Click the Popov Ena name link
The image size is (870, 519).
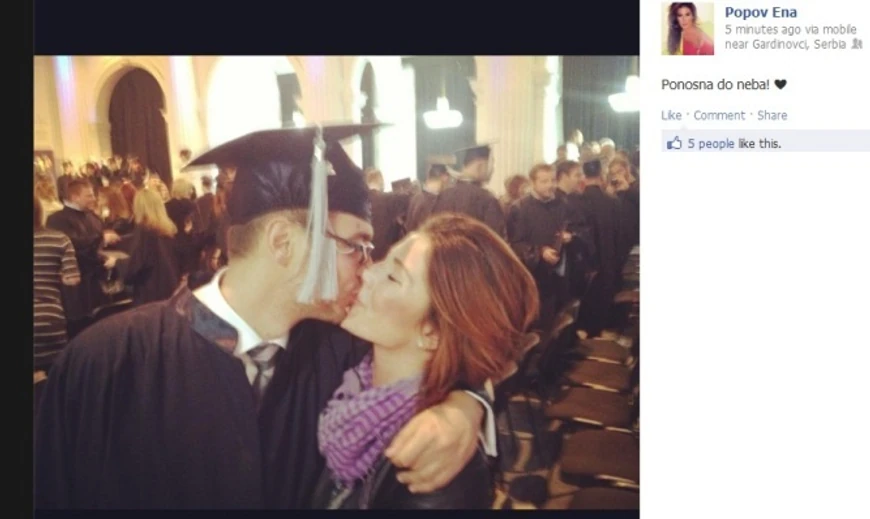point(760,12)
